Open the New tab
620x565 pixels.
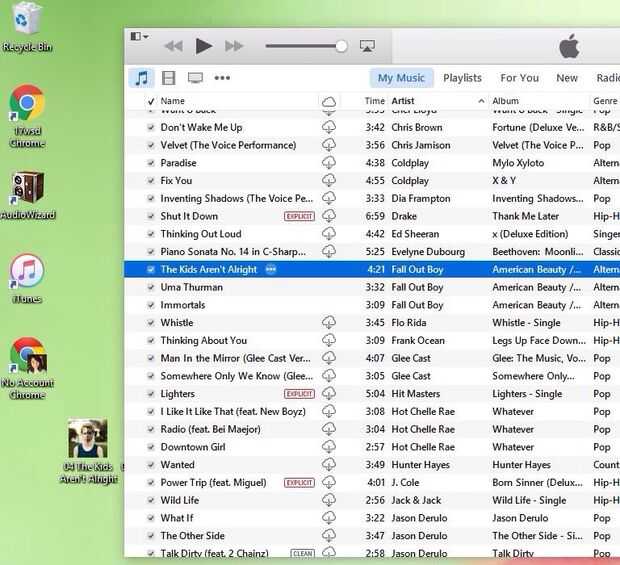point(567,78)
